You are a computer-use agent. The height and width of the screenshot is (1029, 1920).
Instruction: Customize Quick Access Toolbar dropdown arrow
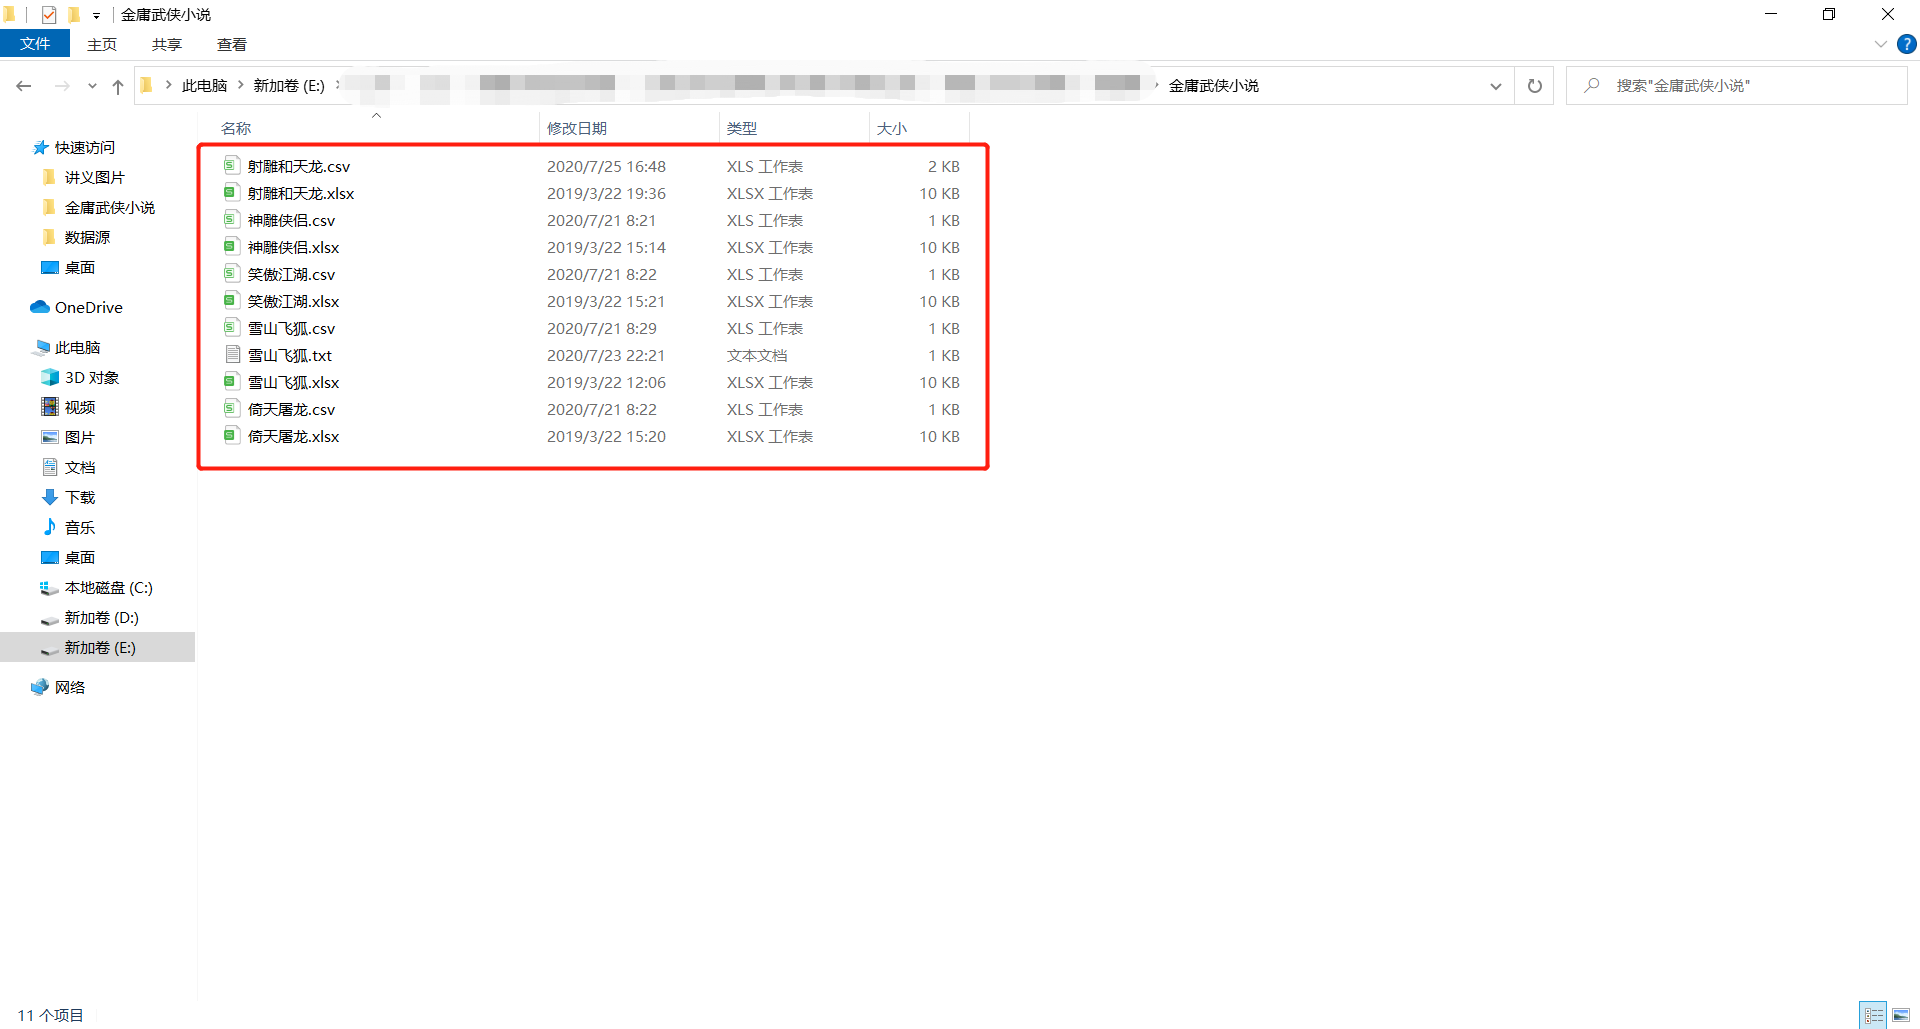point(96,15)
